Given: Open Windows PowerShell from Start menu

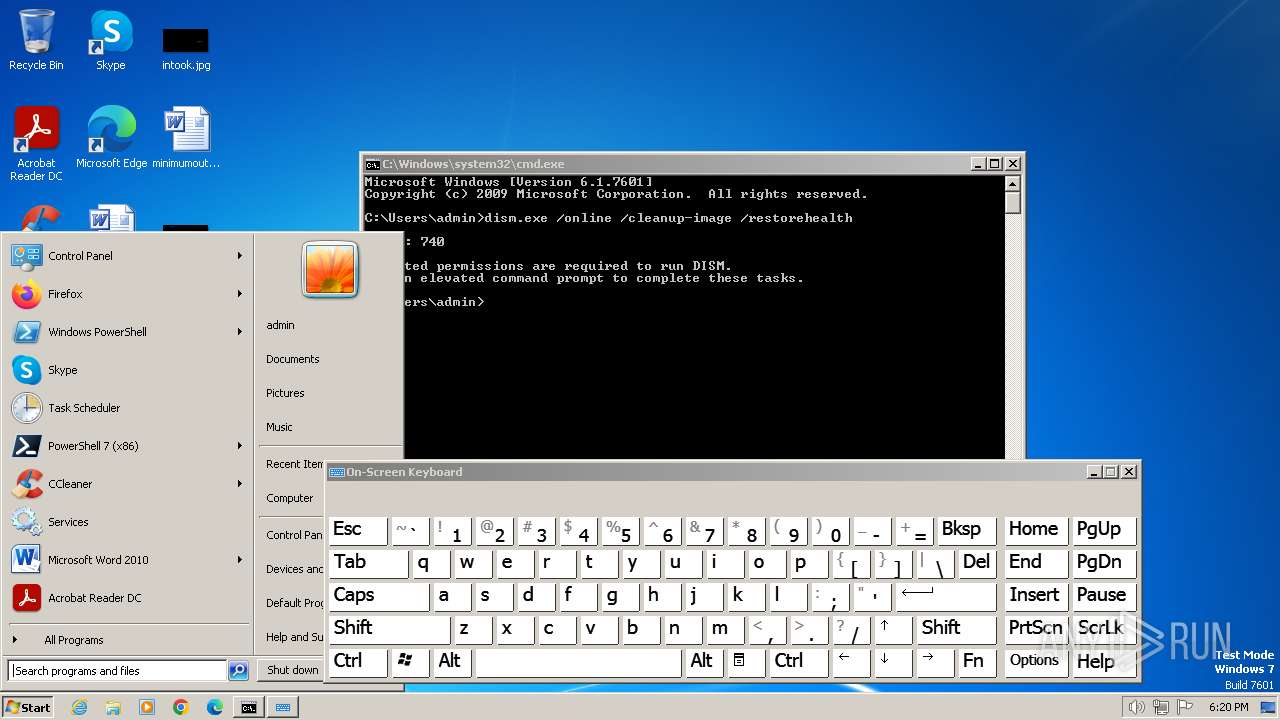Looking at the screenshot, I should (128, 332).
